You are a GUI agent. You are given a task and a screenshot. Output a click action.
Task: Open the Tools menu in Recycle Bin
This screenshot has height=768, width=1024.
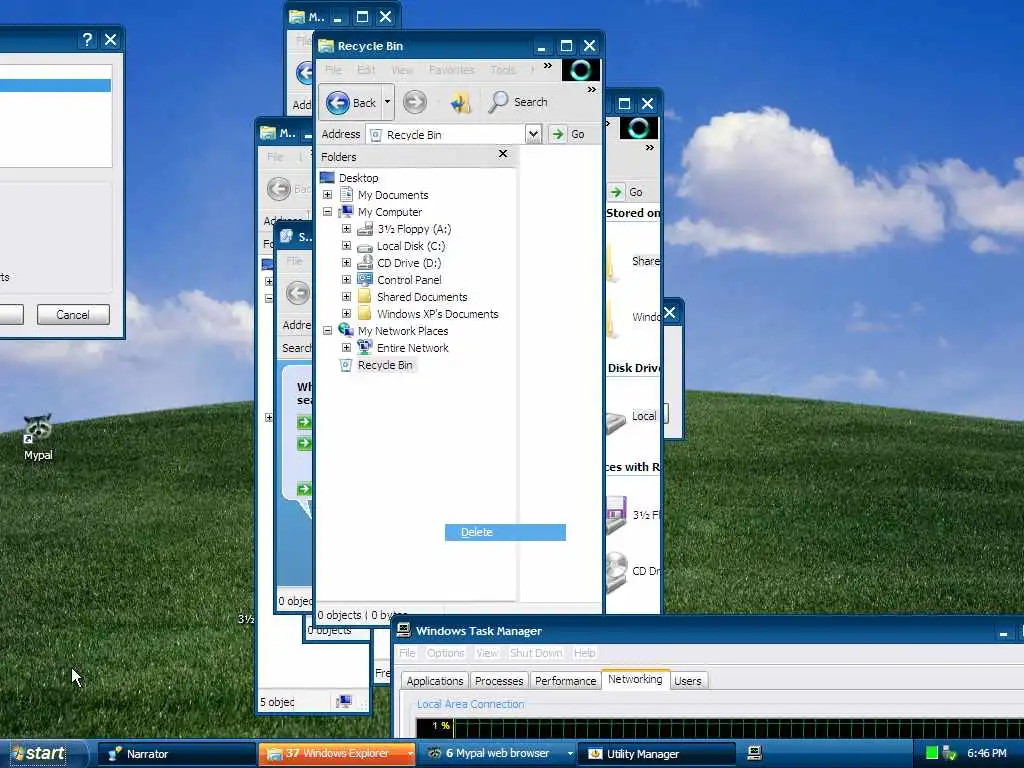(503, 69)
